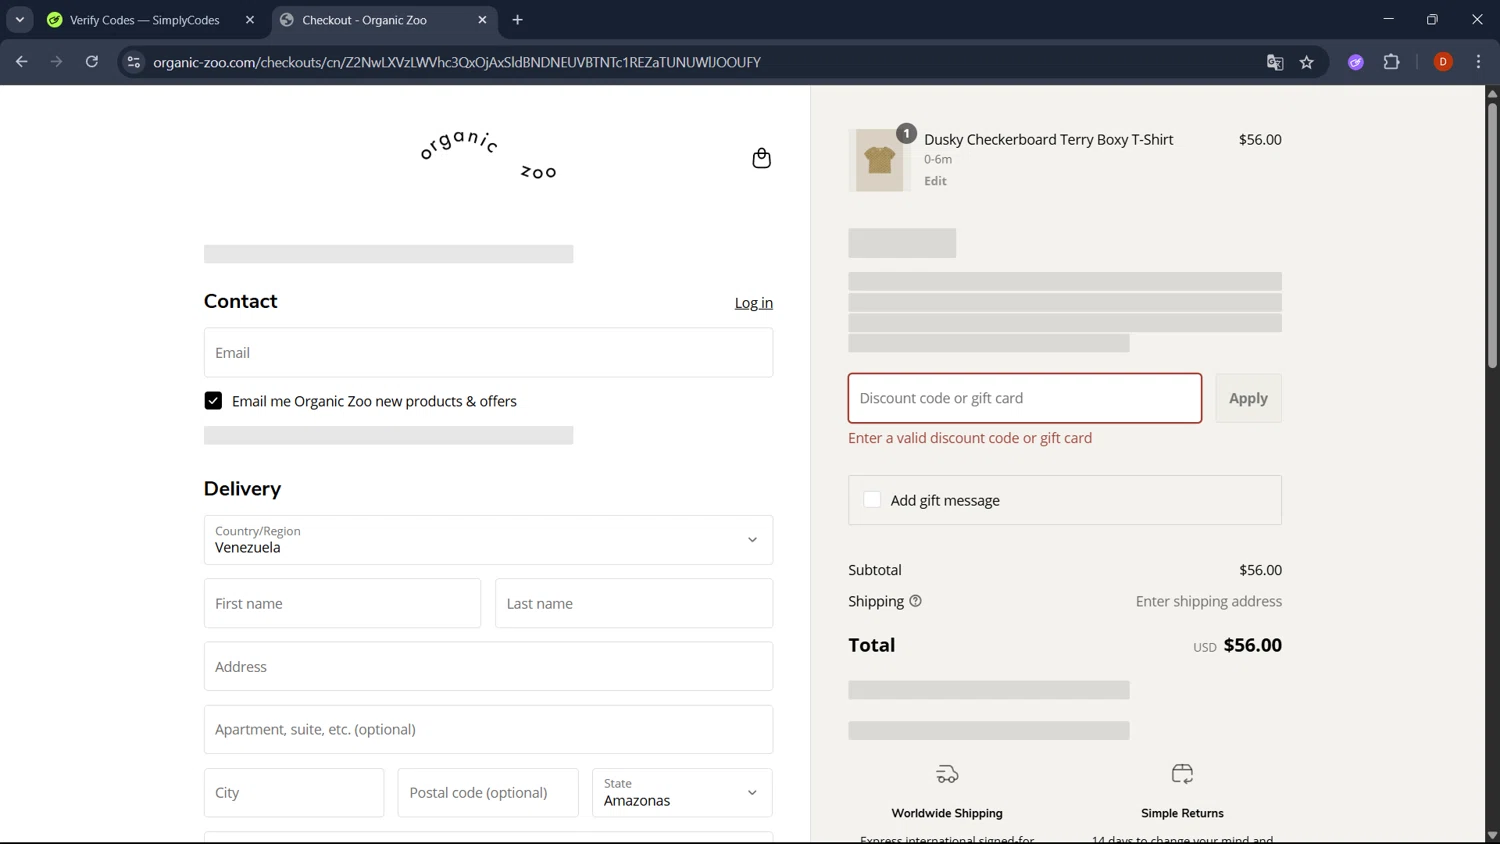The height and width of the screenshot is (844, 1500).
Task: Open site information icon in address bar
Action: (133, 62)
